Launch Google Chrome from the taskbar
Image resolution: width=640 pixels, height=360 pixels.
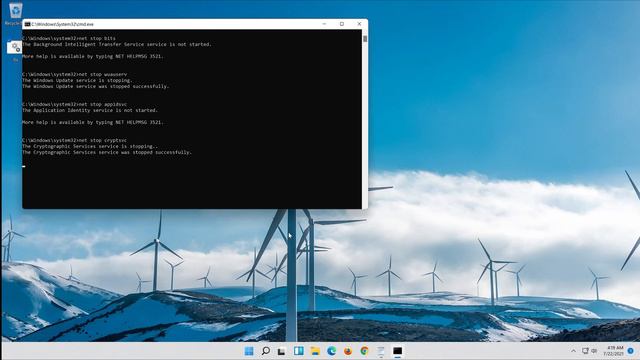point(364,351)
